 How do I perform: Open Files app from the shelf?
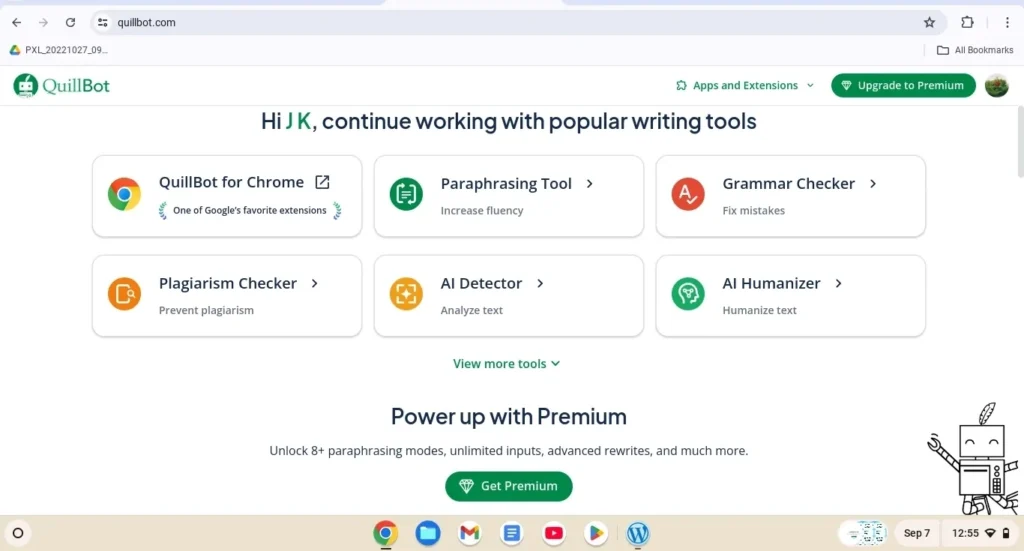[x=428, y=533]
